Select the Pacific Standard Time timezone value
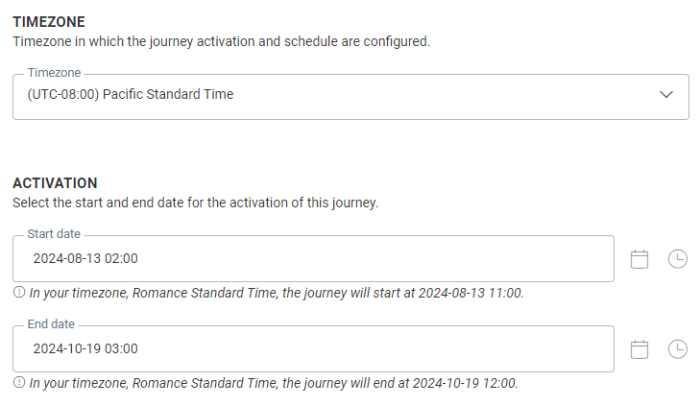 pos(130,95)
